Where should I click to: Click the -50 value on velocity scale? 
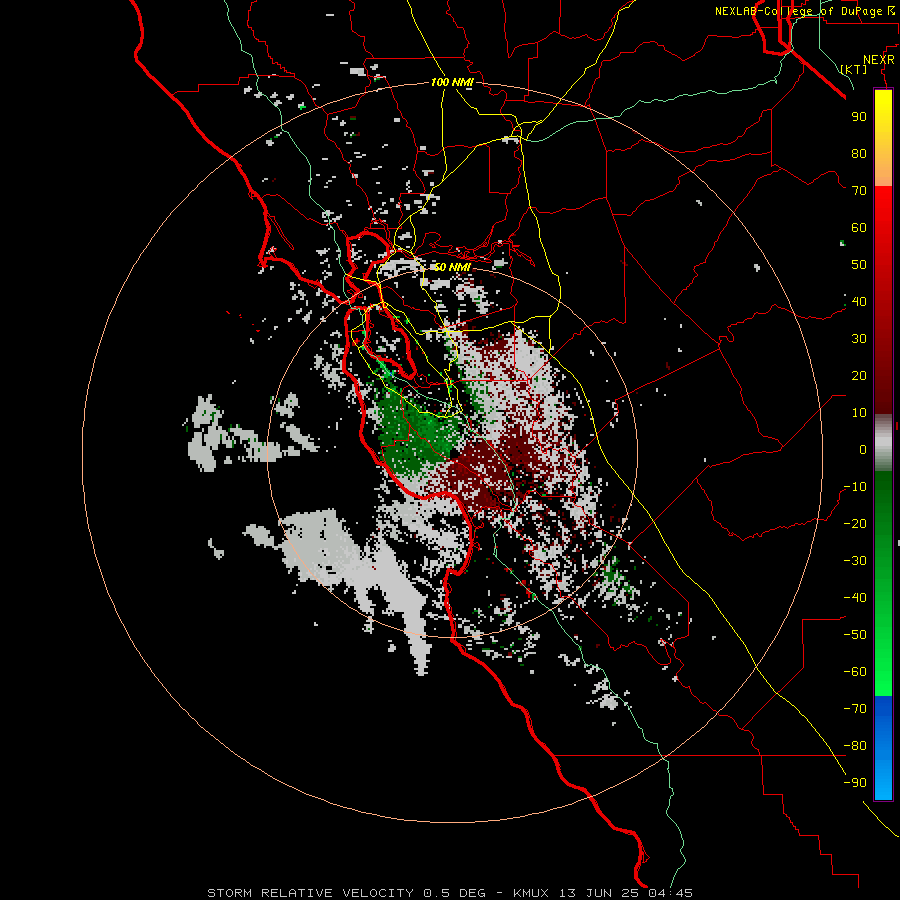click(855, 635)
